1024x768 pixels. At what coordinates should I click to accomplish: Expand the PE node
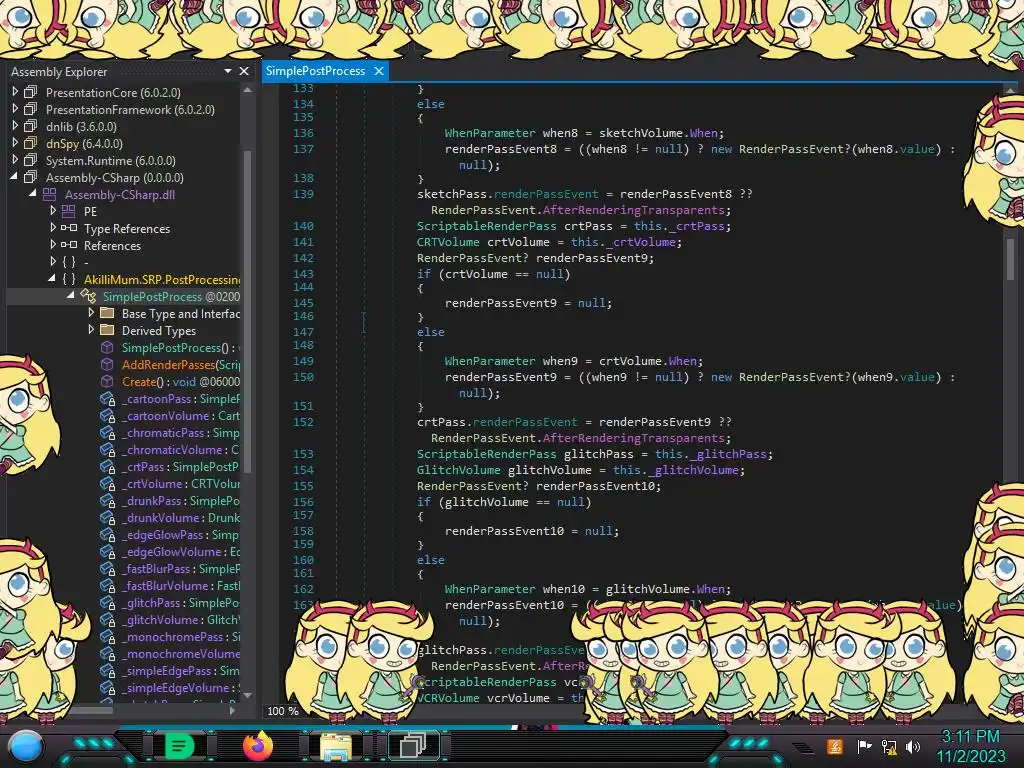[x=53, y=211]
